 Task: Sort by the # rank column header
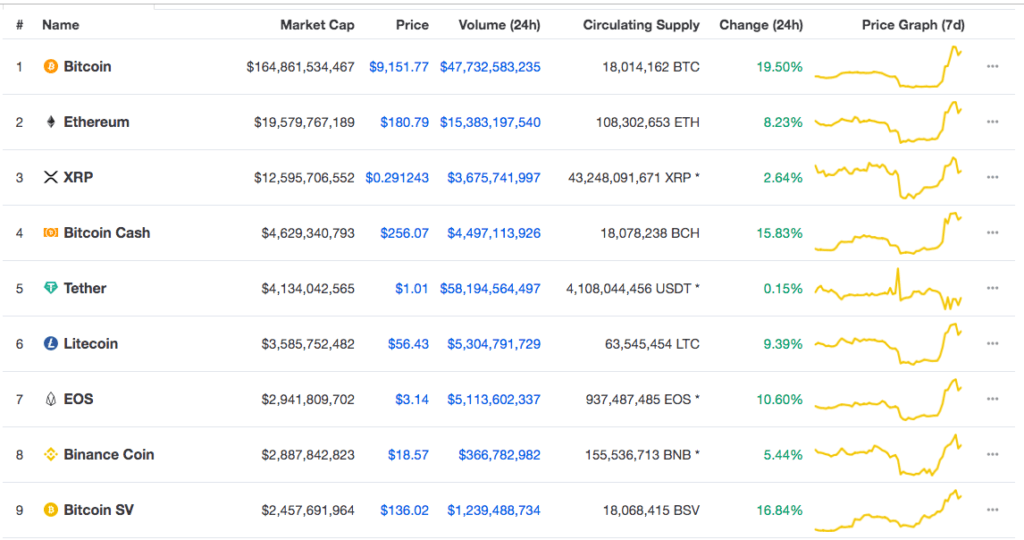(20, 25)
